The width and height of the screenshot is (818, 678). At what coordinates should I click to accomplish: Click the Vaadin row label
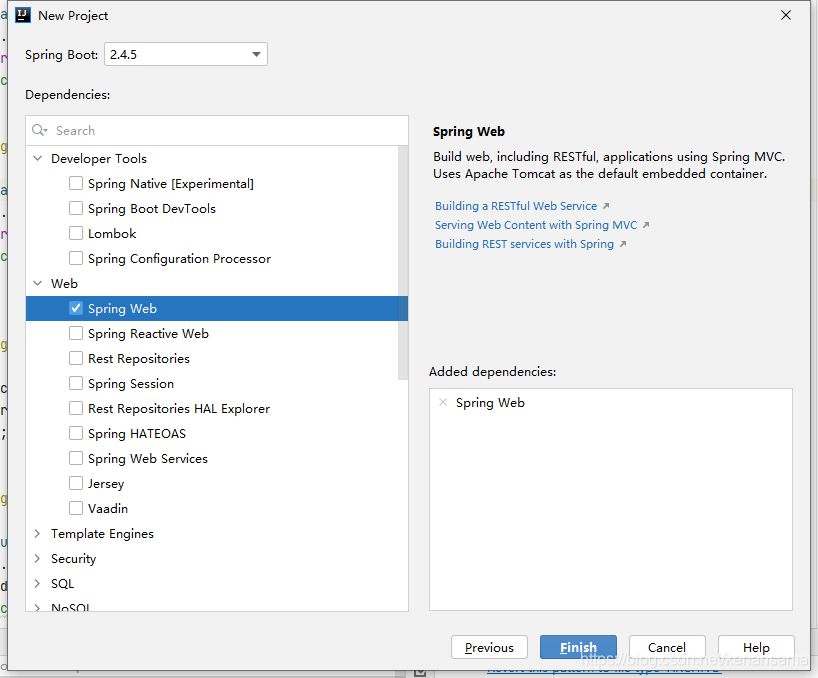coord(108,508)
